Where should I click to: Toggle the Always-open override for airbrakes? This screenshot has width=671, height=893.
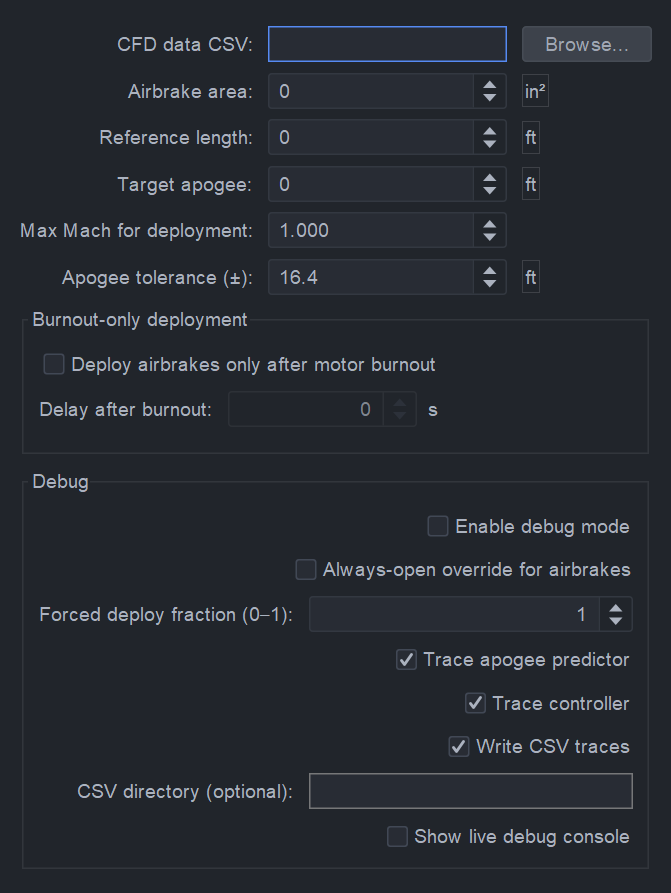[x=306, y=570]
